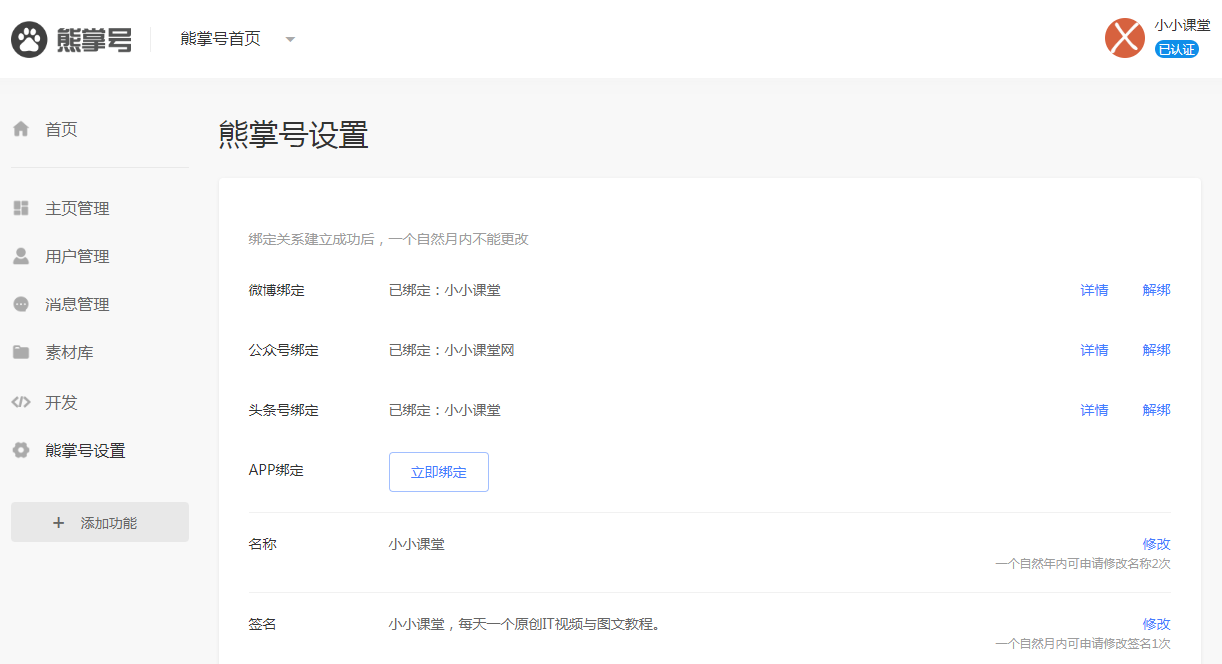The width and height of the screenshot is (1222, 664).
Task: Click the 熊掌号设置 page heading
Action: click(294, 134)
